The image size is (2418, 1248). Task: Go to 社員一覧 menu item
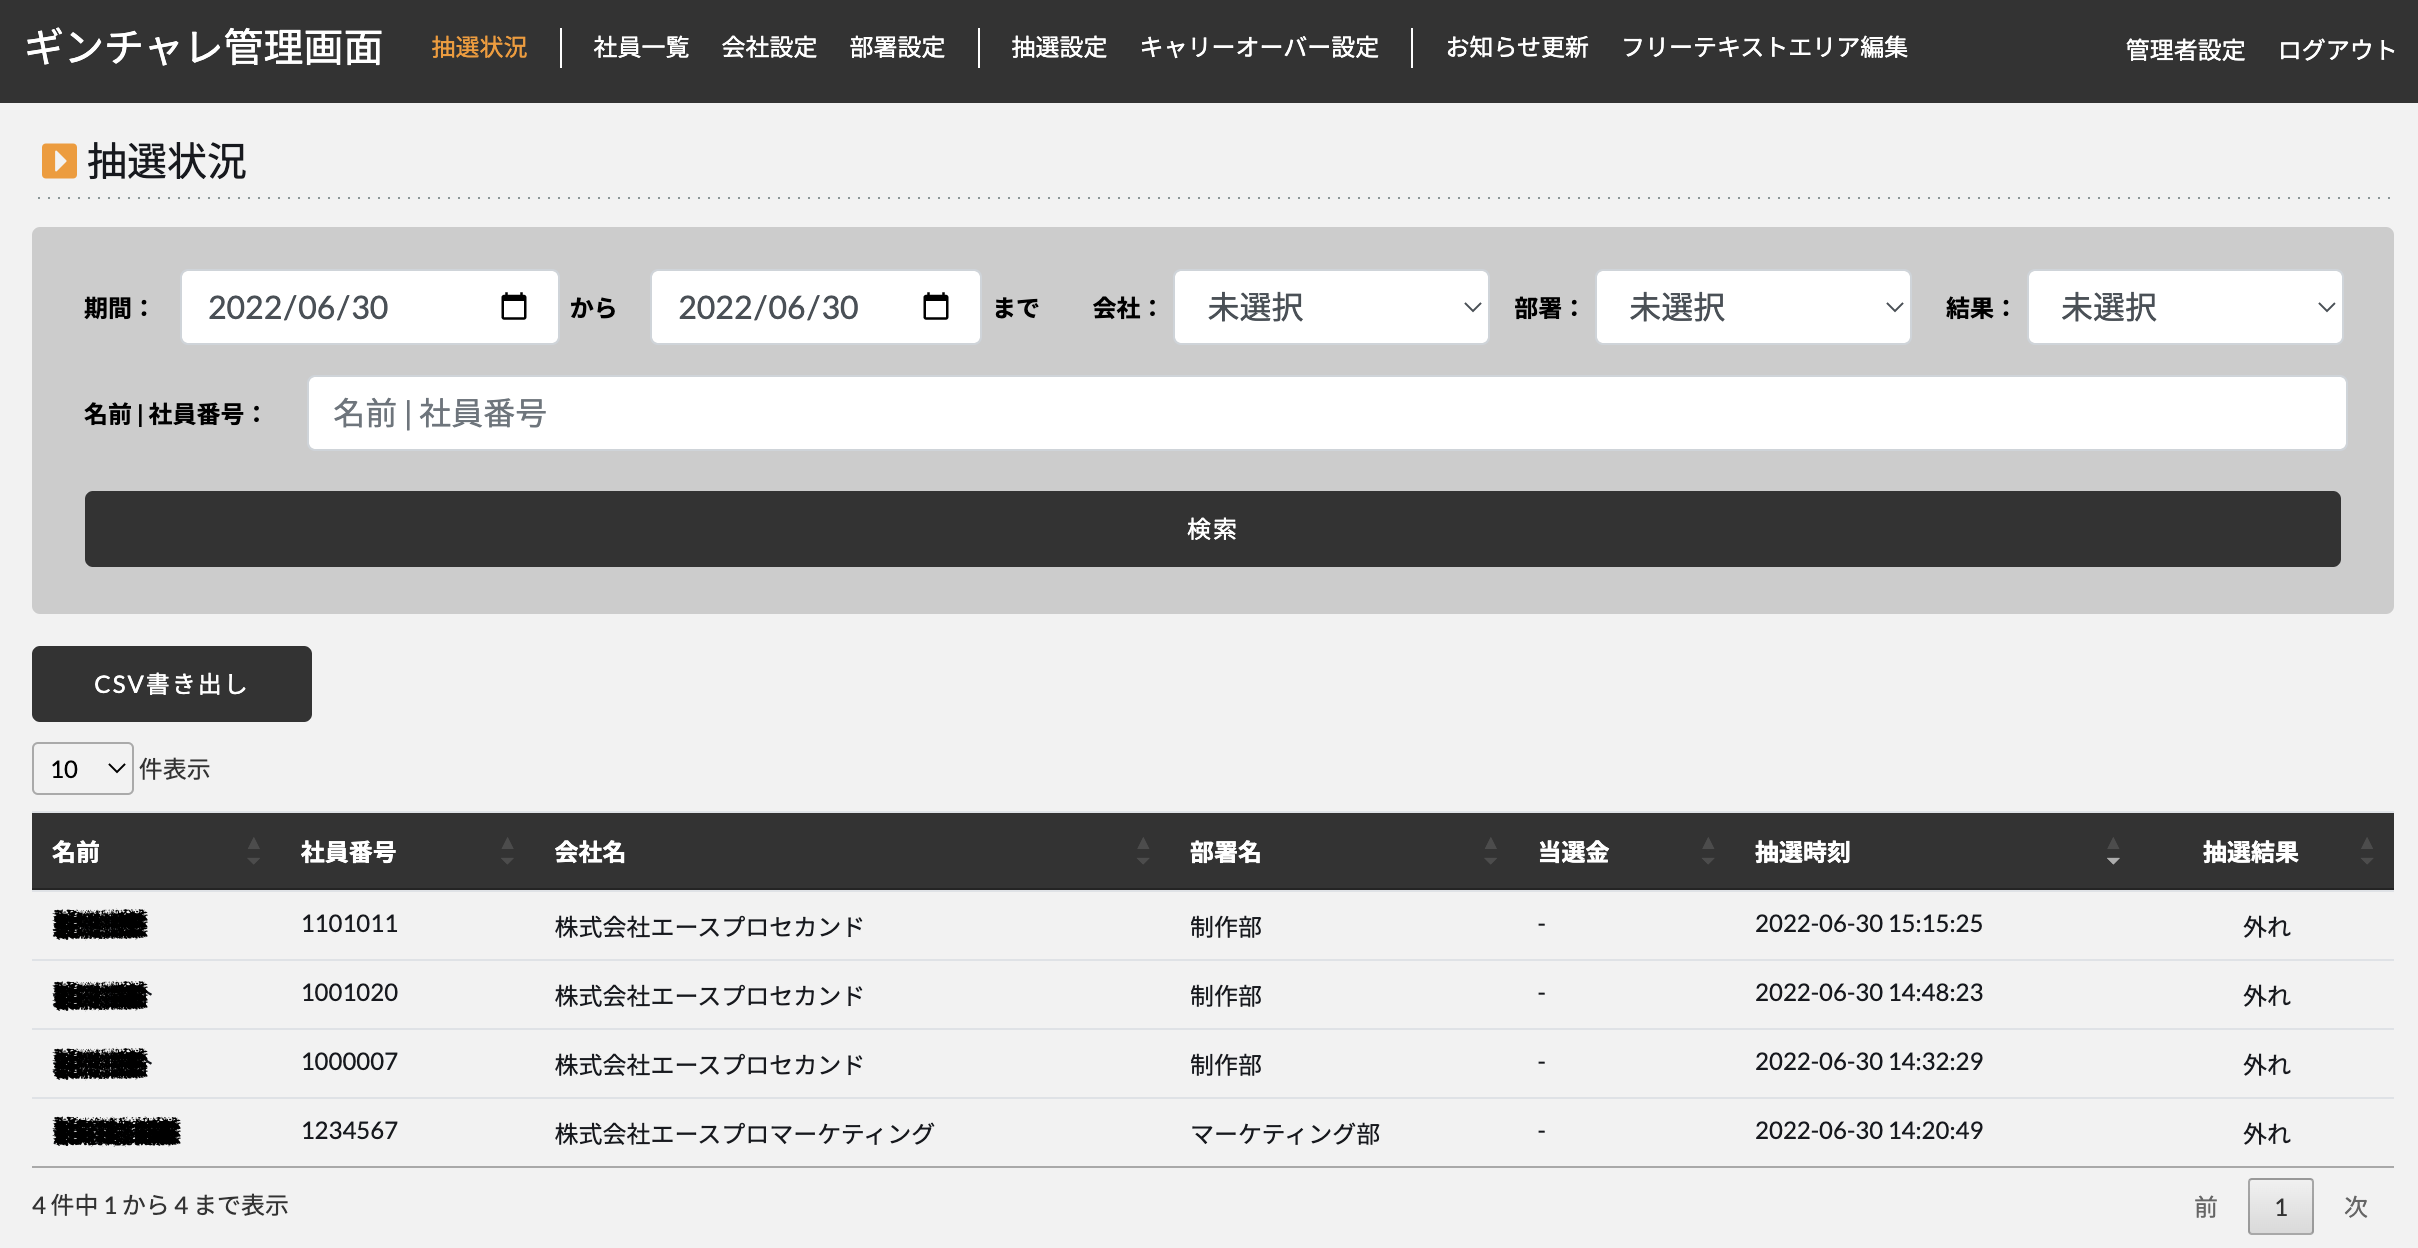pos(641,48)
